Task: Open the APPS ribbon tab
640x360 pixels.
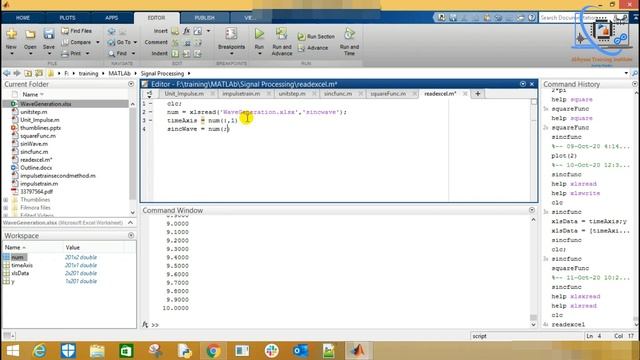Action: pos(111,18)
